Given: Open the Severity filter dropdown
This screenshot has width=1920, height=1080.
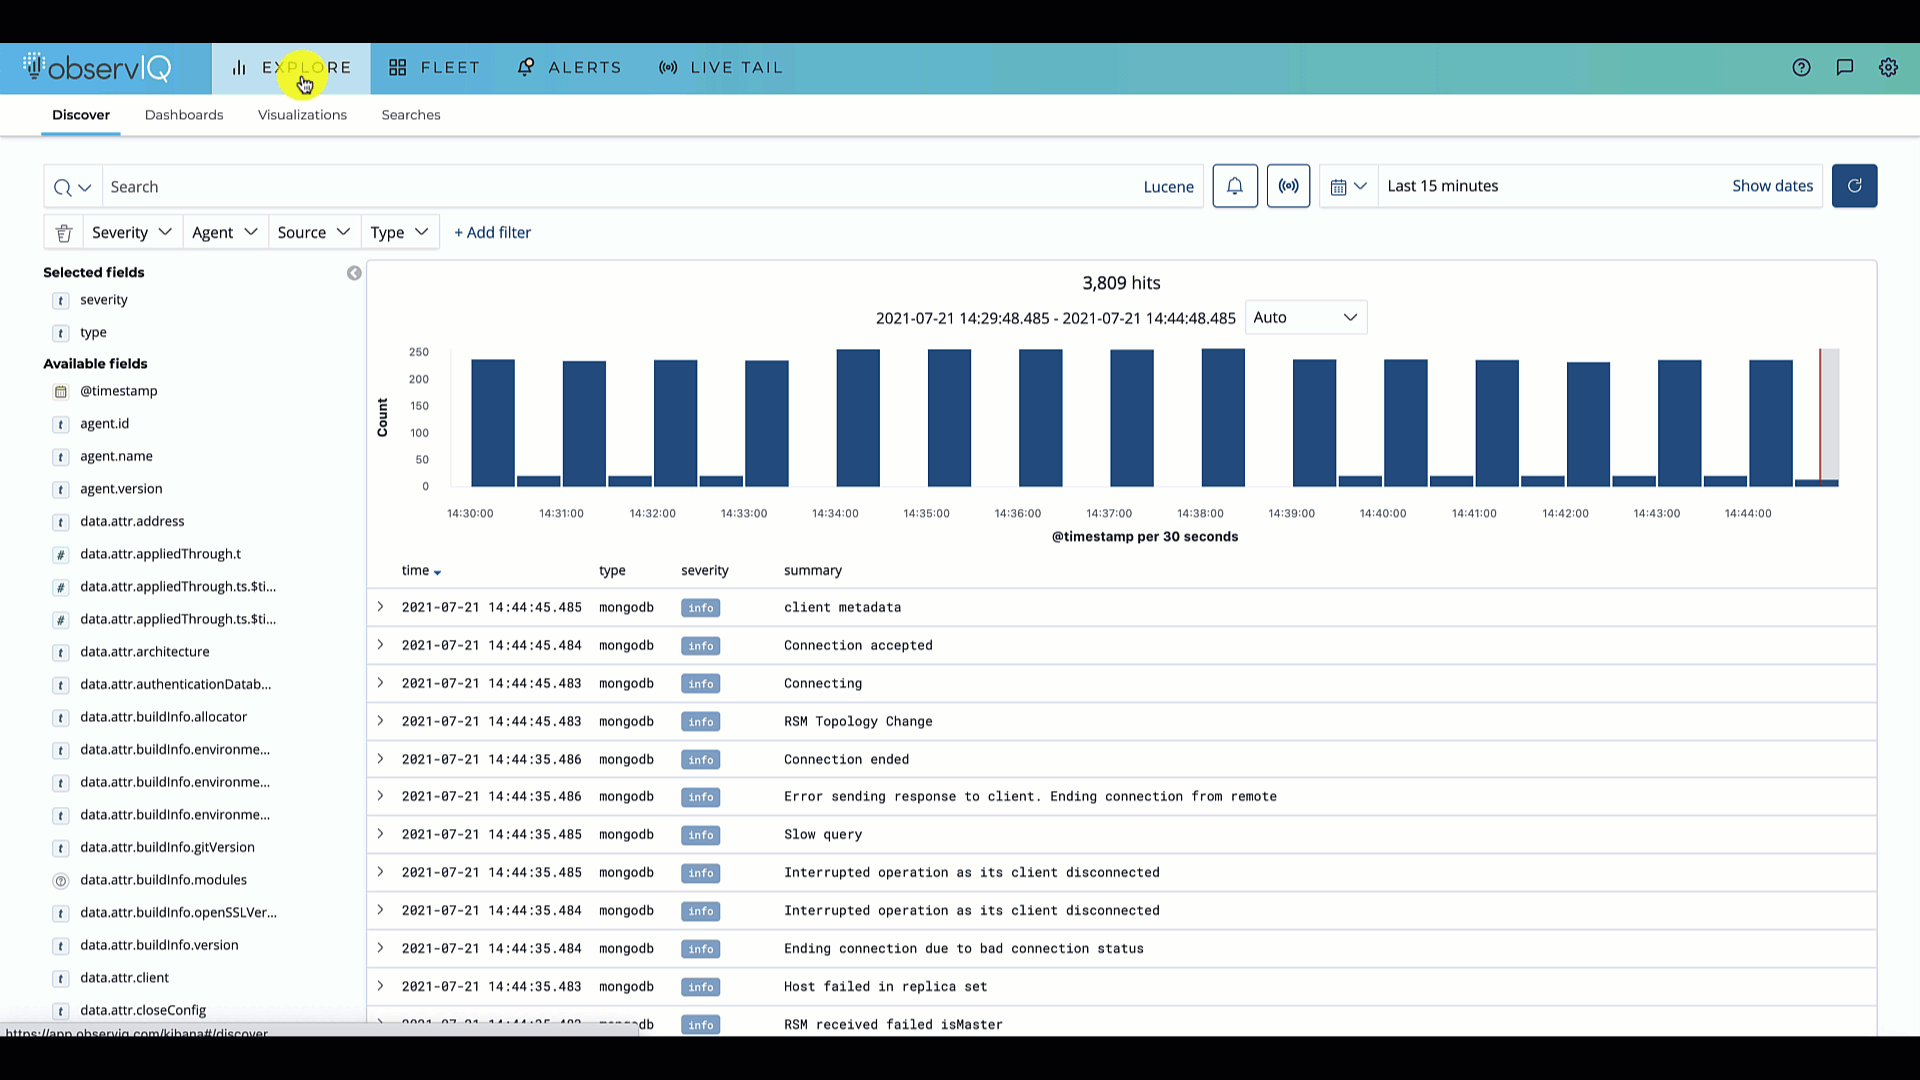Looking at the screenshot, I should coord(131,233).
